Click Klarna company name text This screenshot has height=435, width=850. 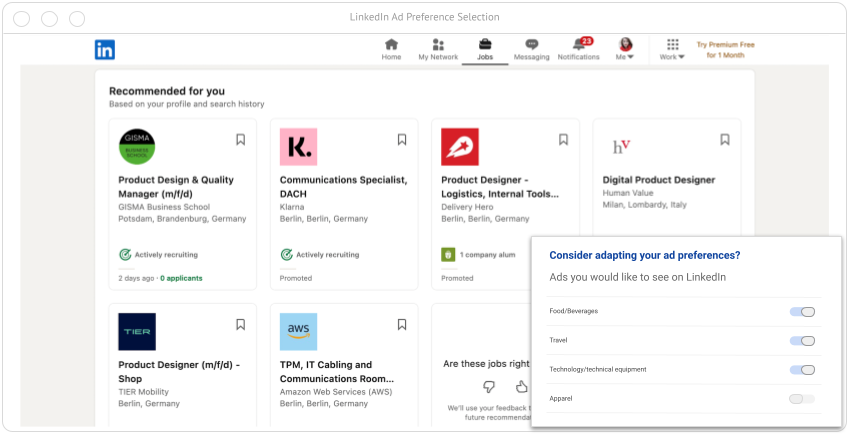pos(292,207)
